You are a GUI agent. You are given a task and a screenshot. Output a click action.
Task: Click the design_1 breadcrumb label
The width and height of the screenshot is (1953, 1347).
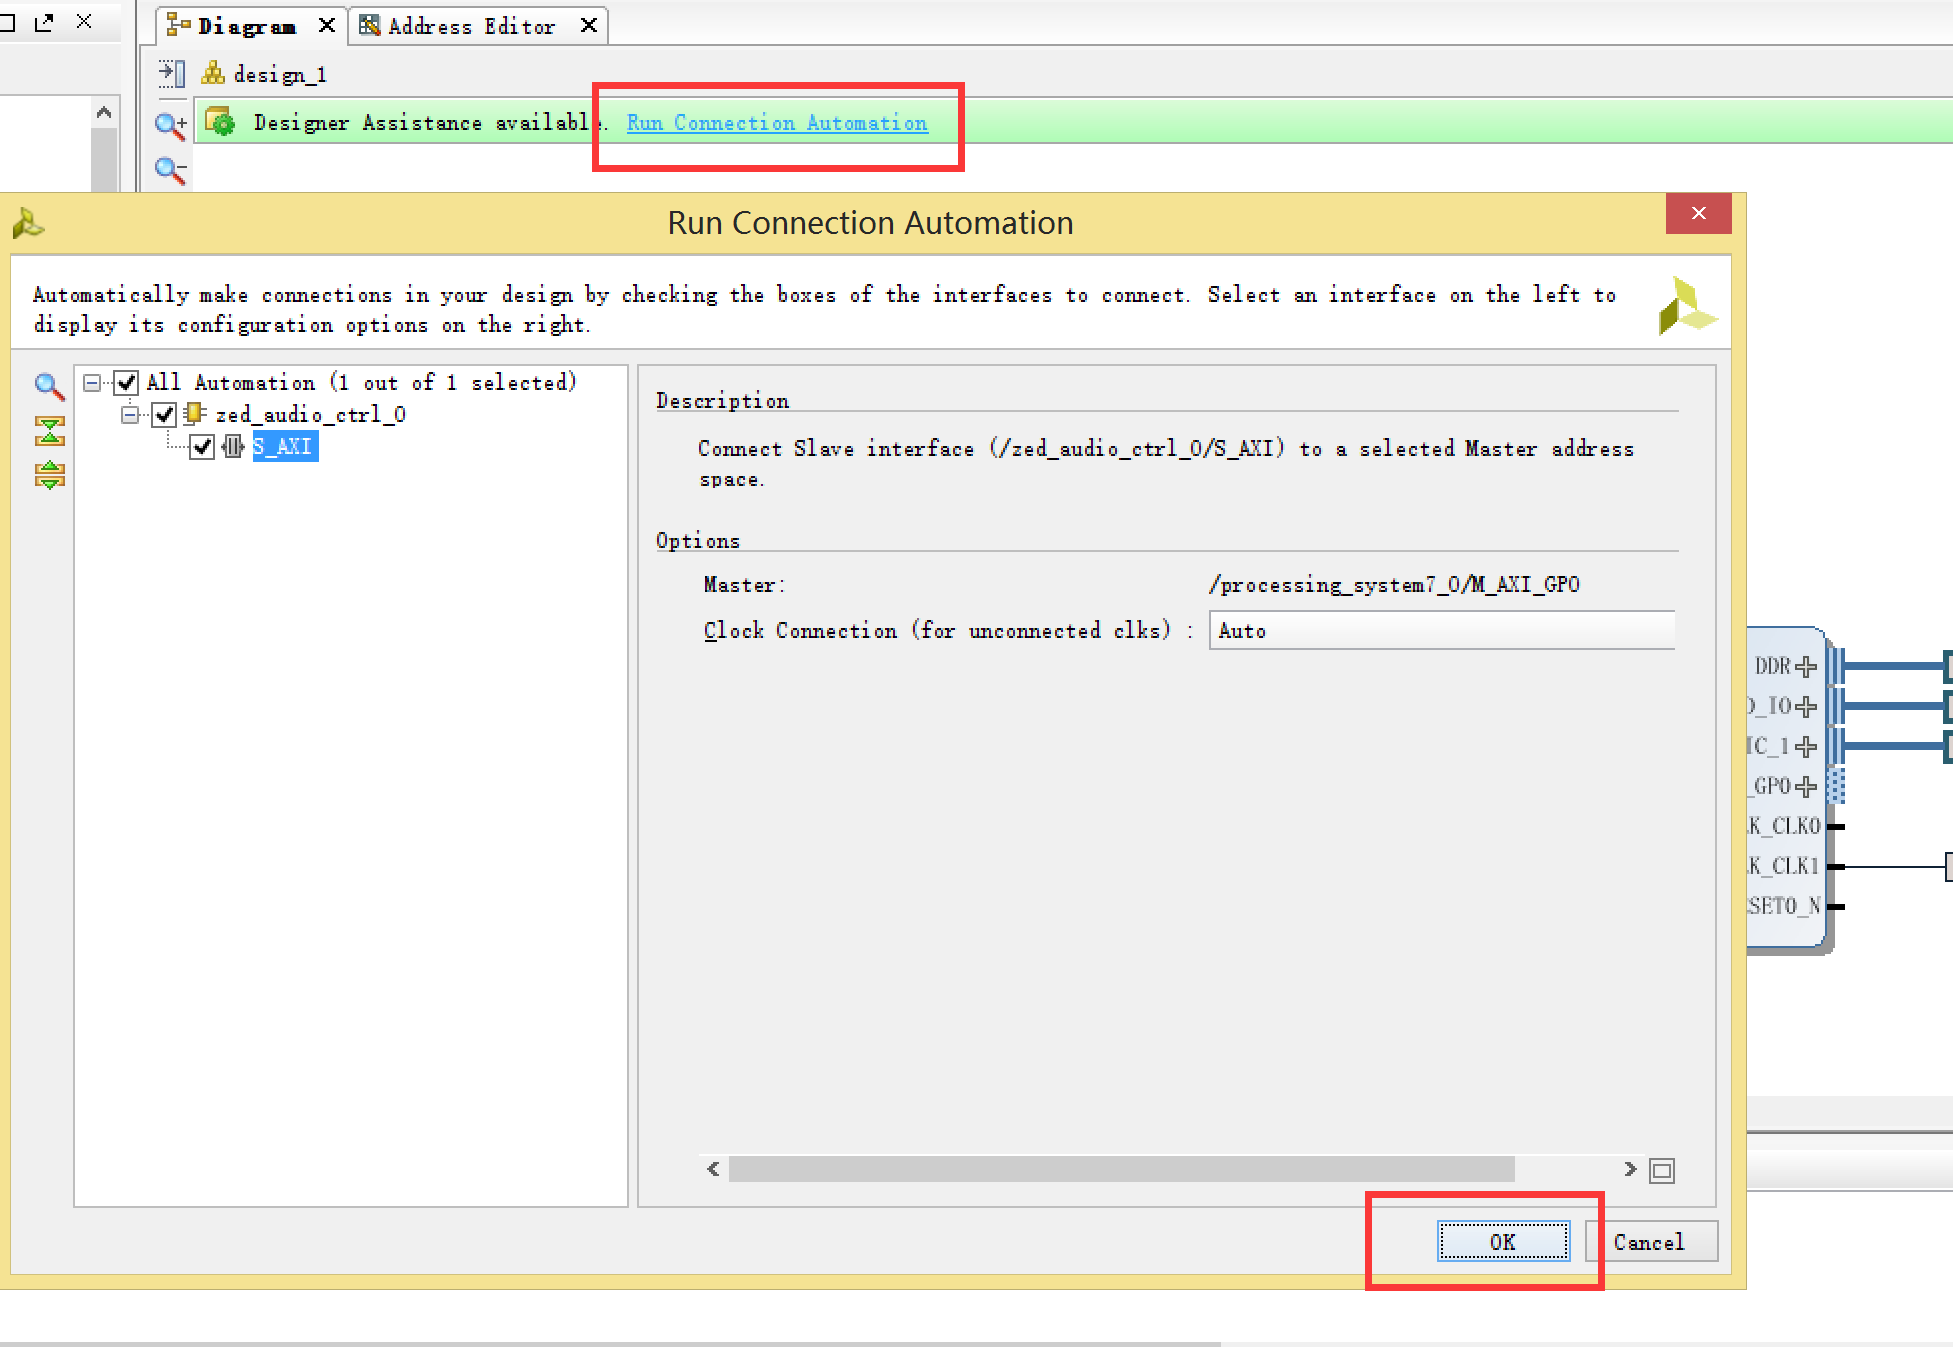[x=280, y=74]
